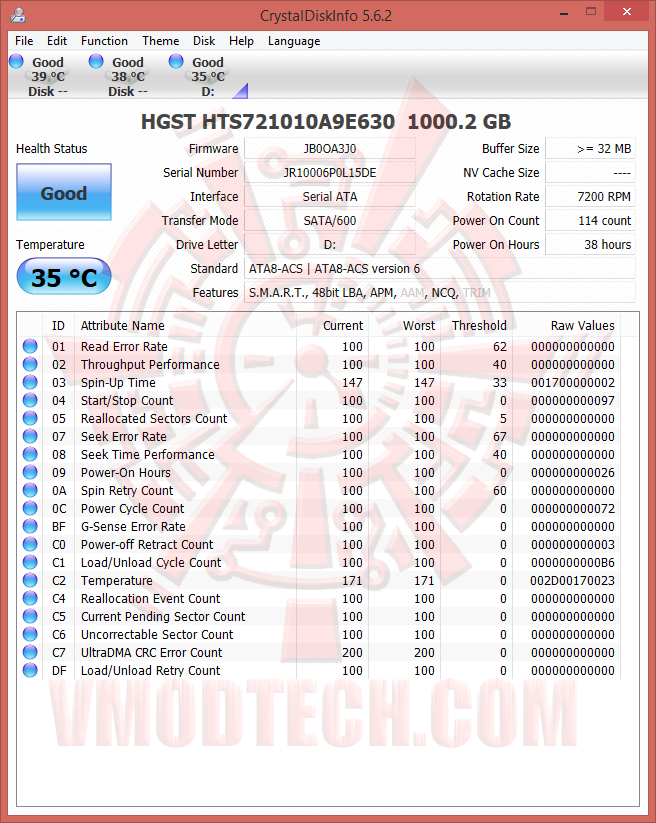This screenshot has height=823, width=656.
Task: Open the Function menu
Action: tap(104, 41)
